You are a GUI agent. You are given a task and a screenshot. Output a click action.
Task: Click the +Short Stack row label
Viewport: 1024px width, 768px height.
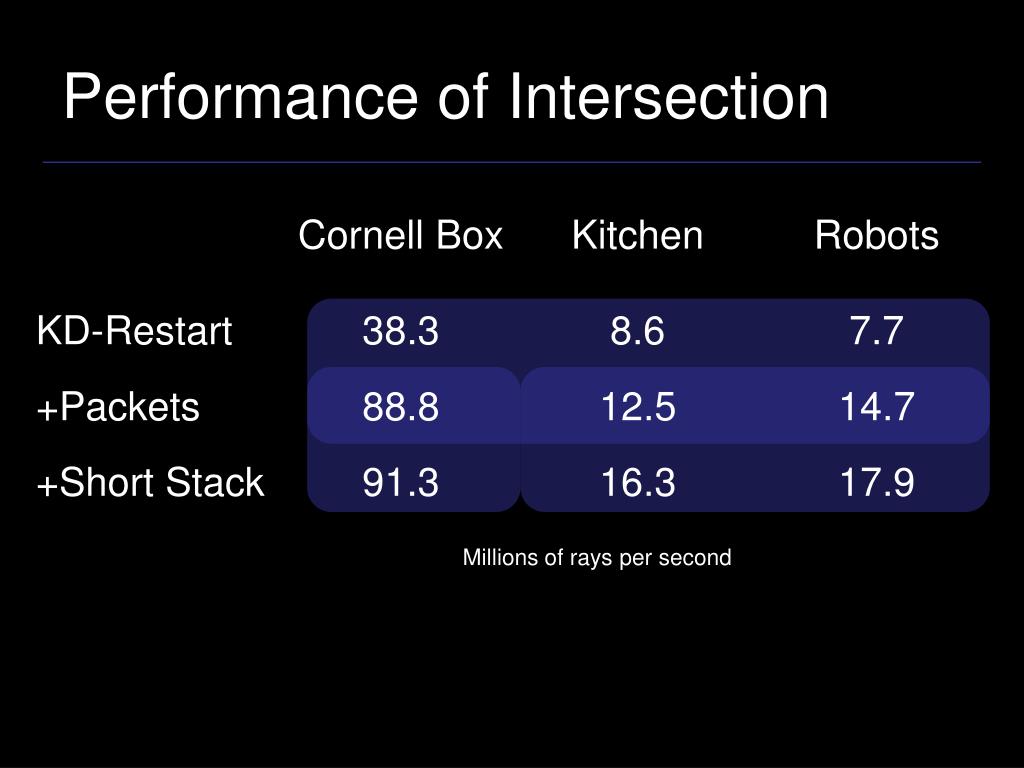[x=151, y=483]
